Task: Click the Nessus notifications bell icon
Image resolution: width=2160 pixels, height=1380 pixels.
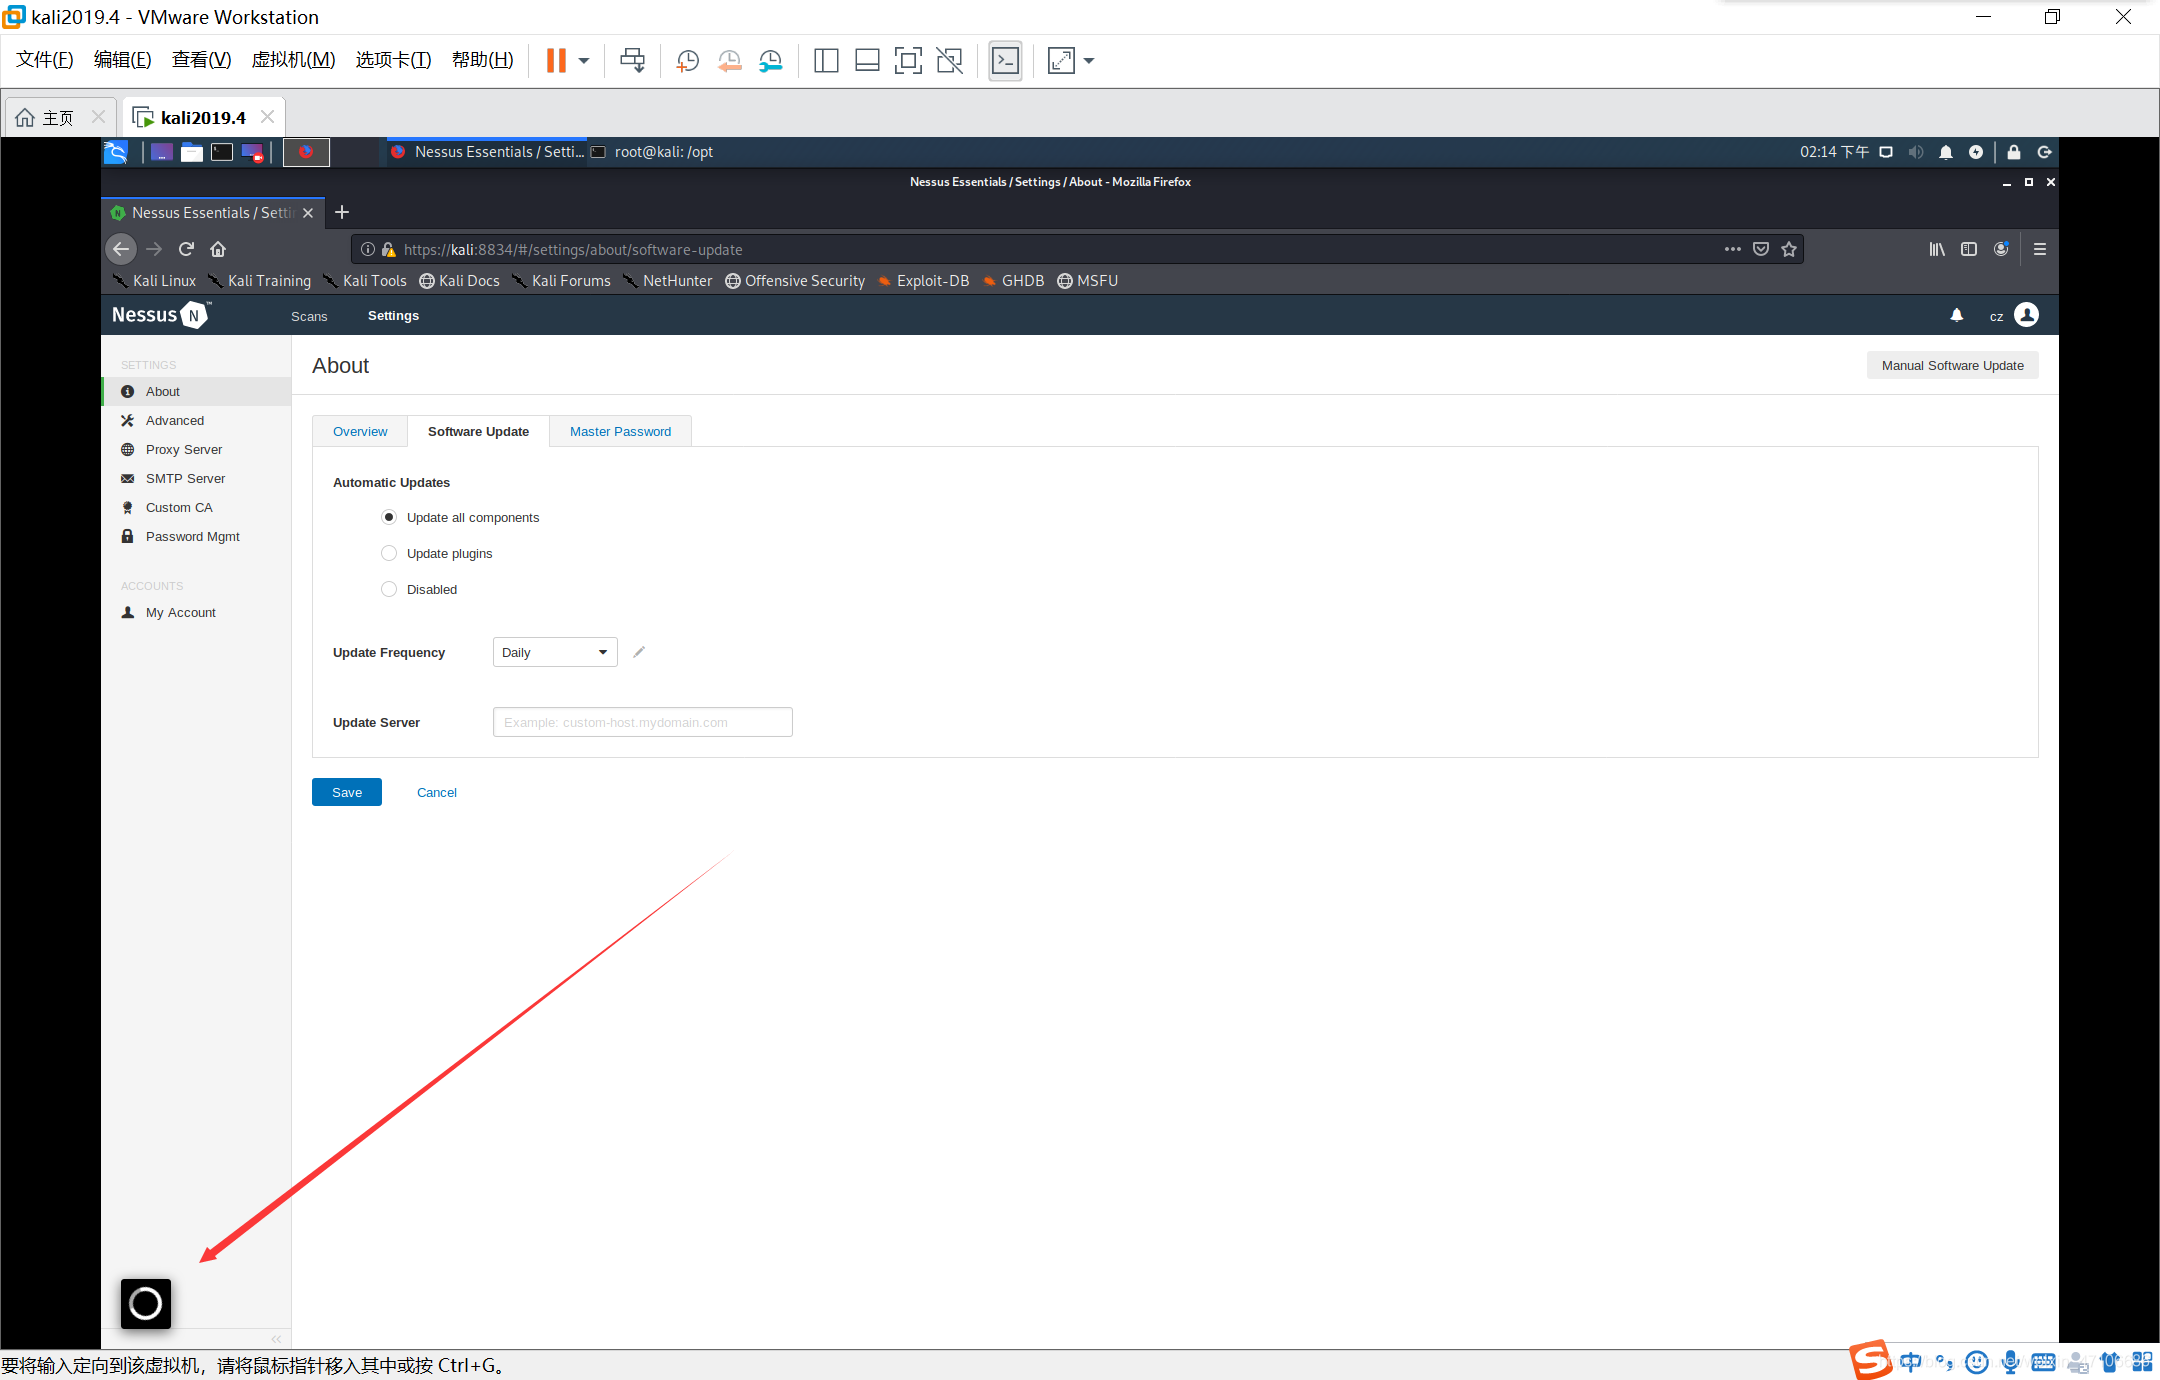Action: 1956,315
